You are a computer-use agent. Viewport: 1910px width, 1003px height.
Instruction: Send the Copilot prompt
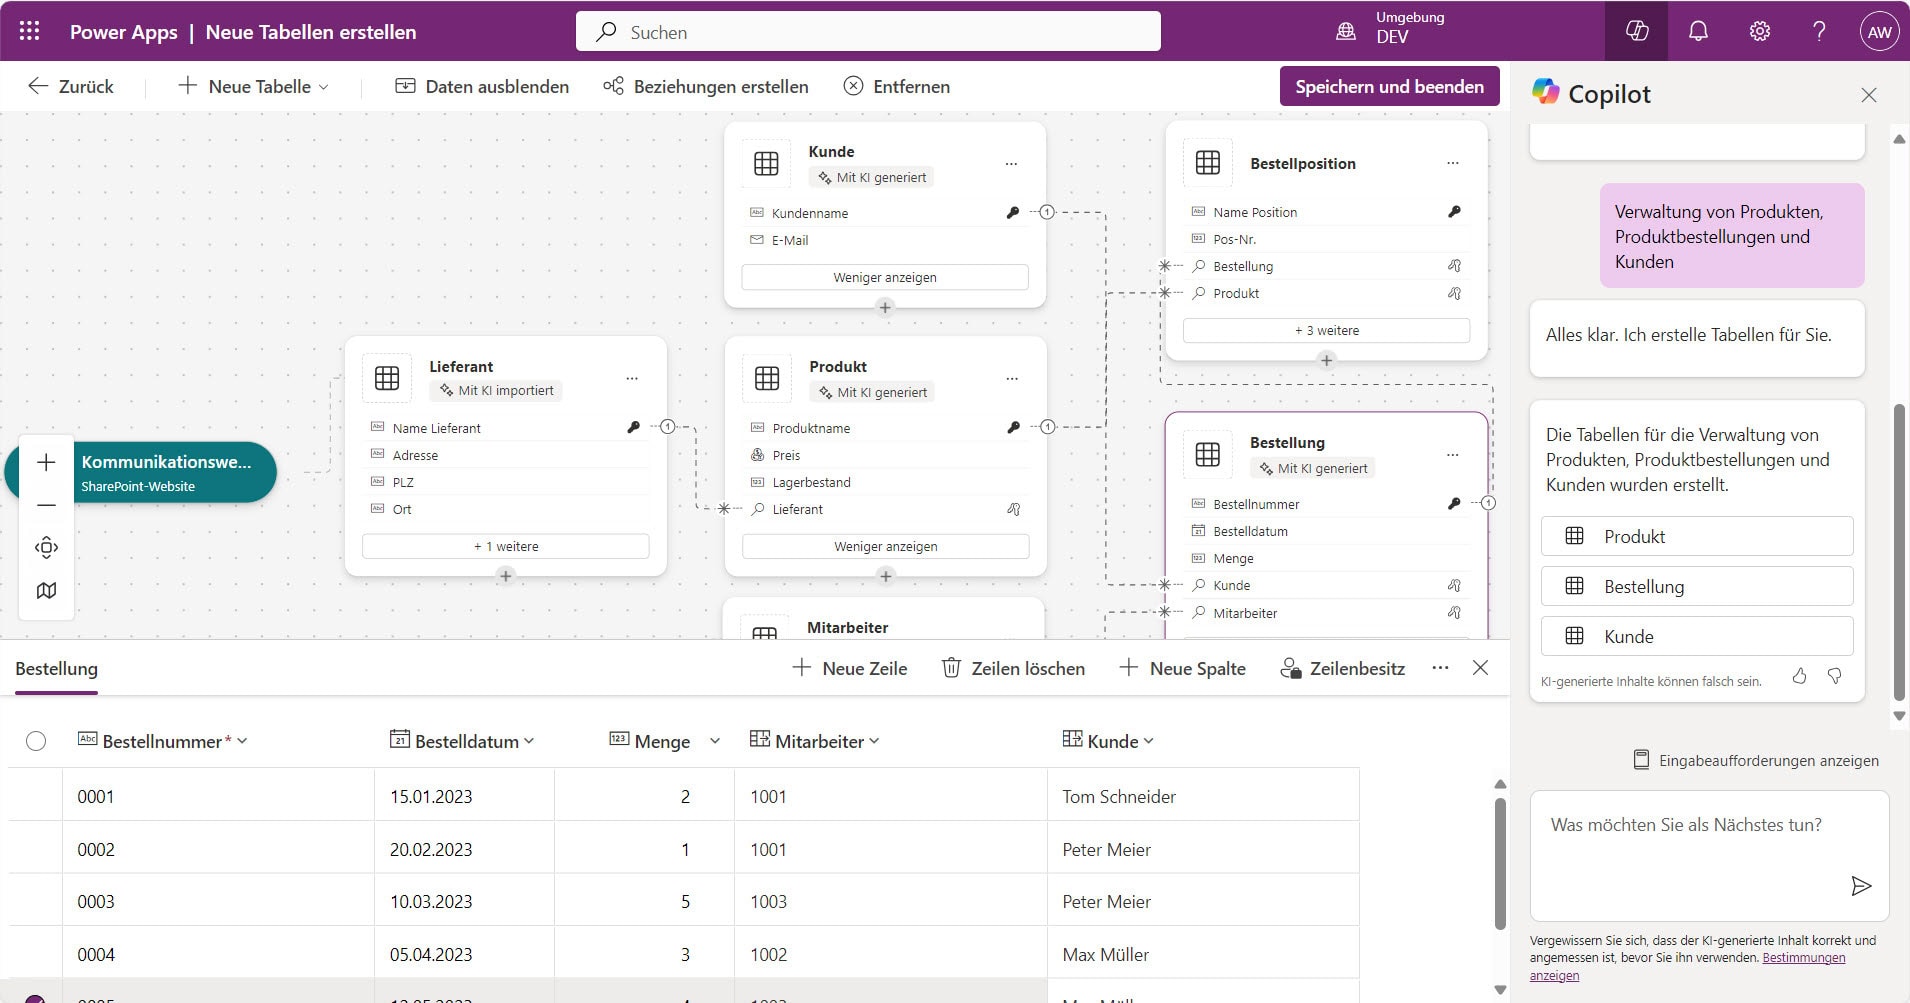point(1860,886)
